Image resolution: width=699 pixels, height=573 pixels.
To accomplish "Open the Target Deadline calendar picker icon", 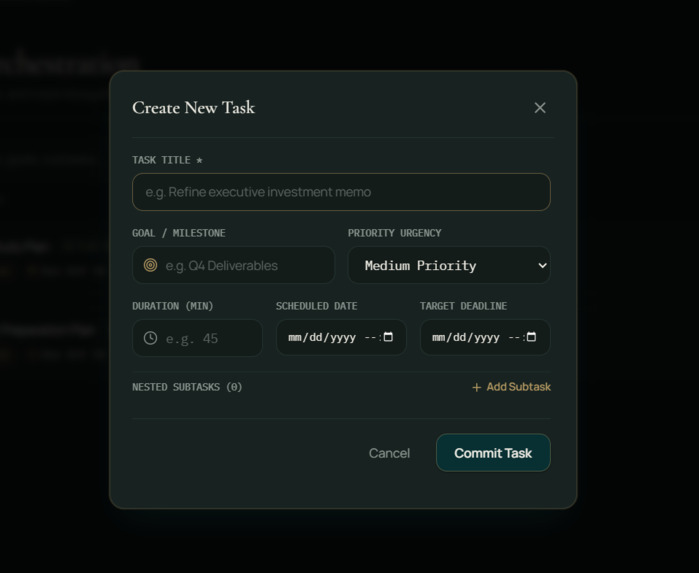I will click(x=531, y=337).
